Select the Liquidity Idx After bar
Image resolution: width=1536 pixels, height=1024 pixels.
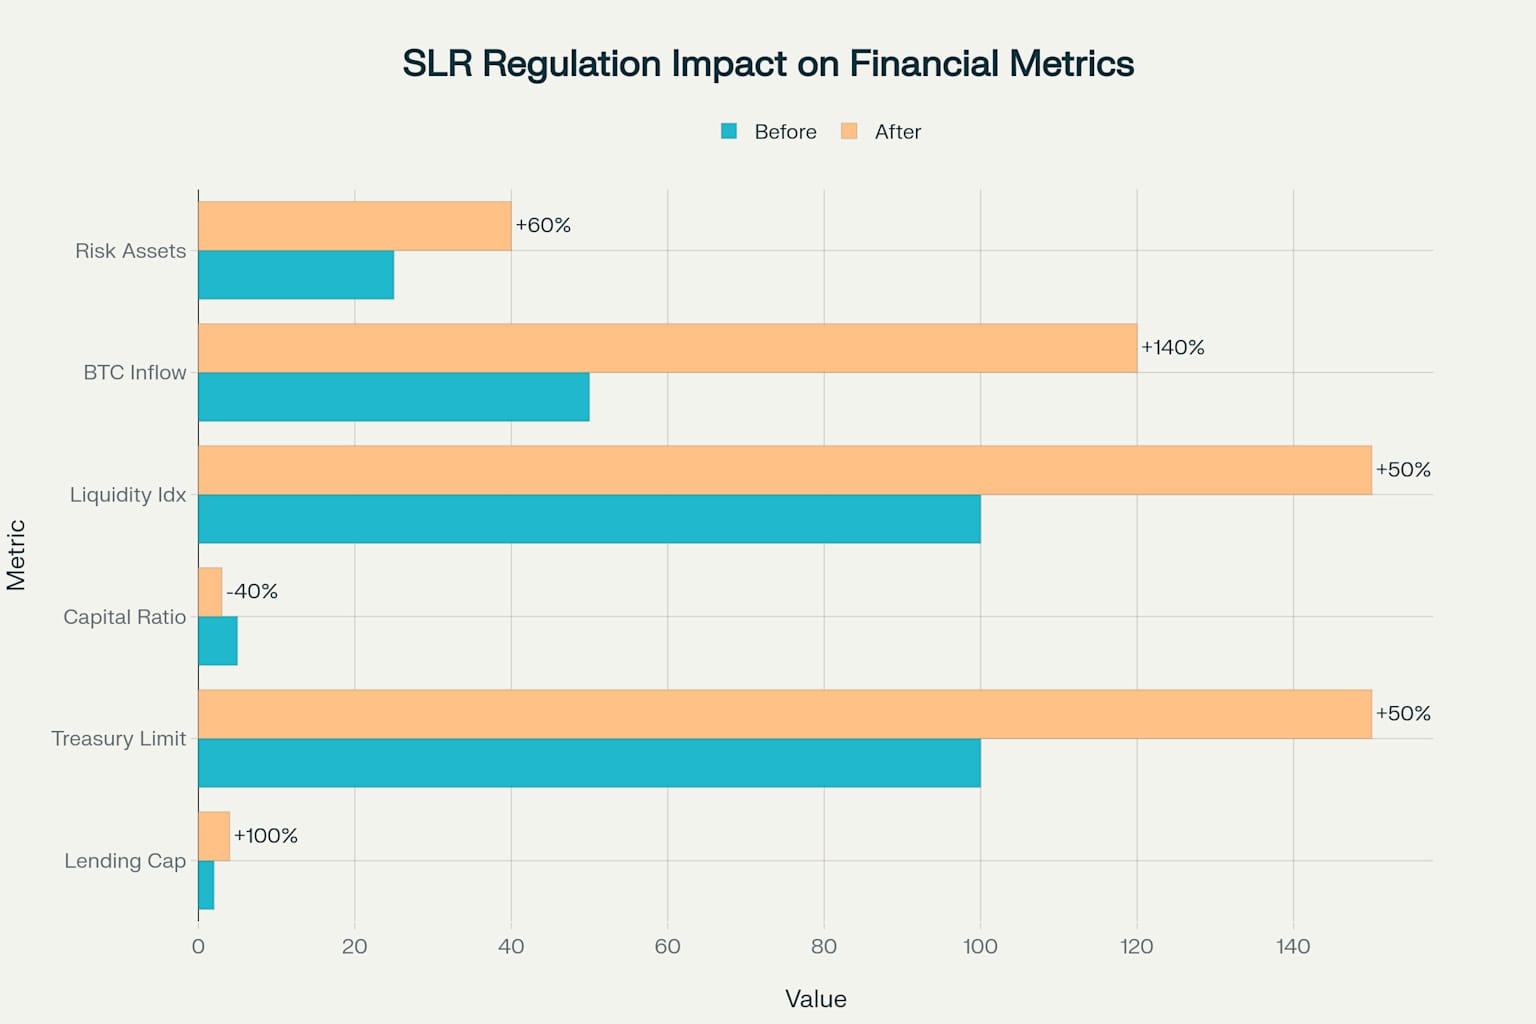[784, 470]
